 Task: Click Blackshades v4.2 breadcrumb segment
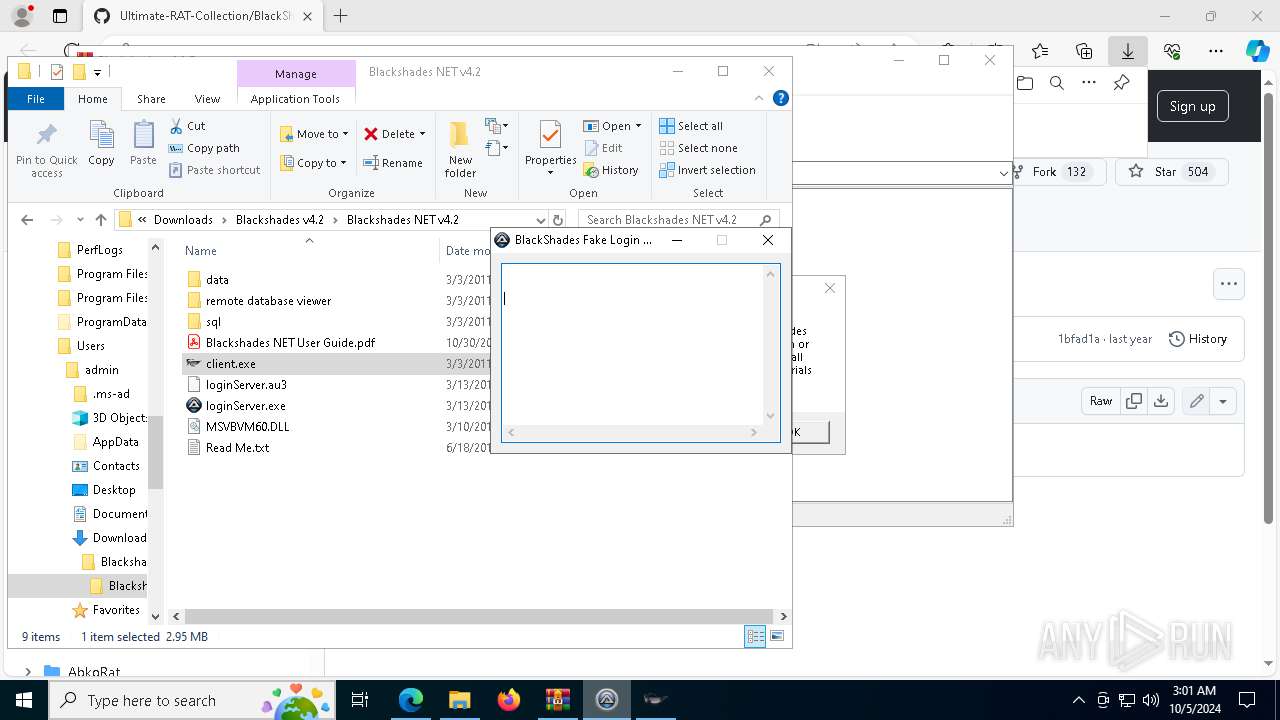click(x=280, y=220)
